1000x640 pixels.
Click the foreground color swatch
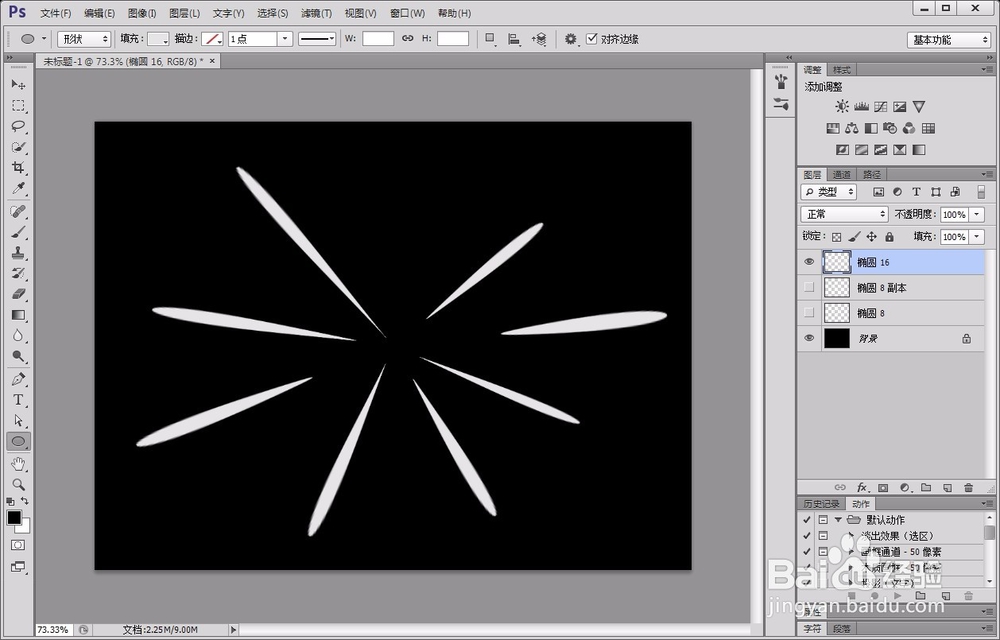[13, 518]
